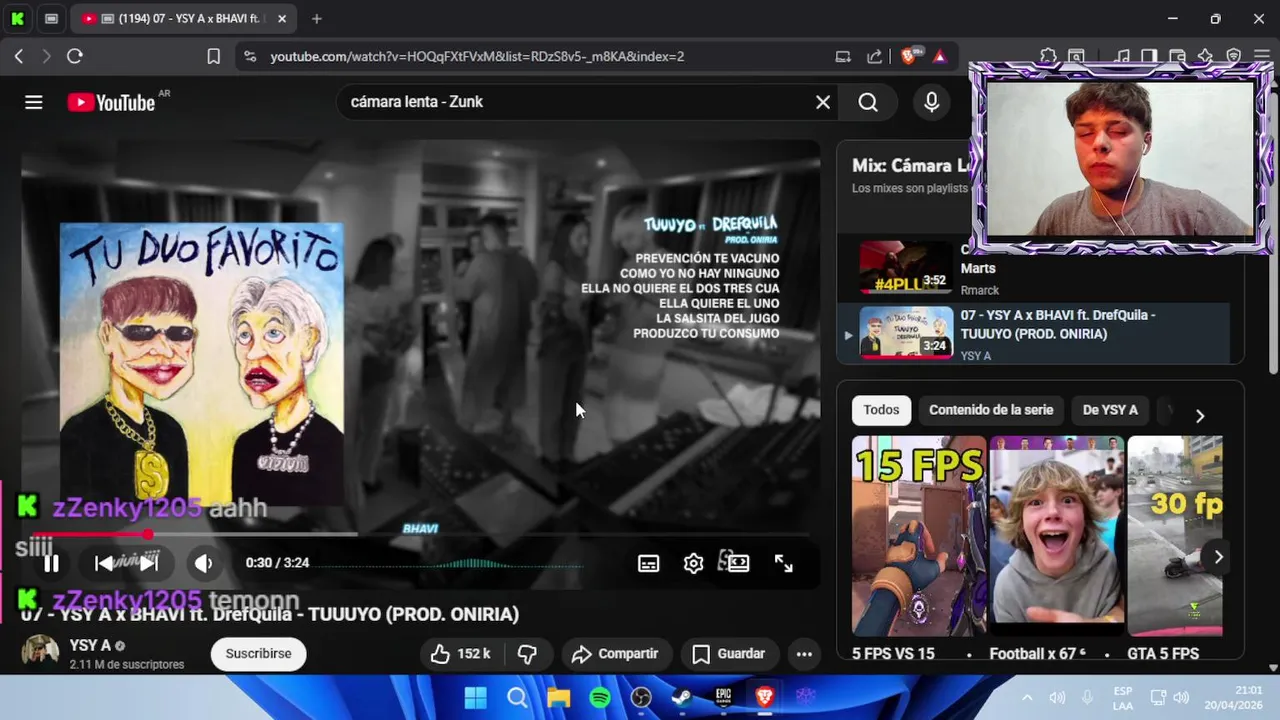Open 15 FPS short thumbnail
1280x720 pixels.
919,535
